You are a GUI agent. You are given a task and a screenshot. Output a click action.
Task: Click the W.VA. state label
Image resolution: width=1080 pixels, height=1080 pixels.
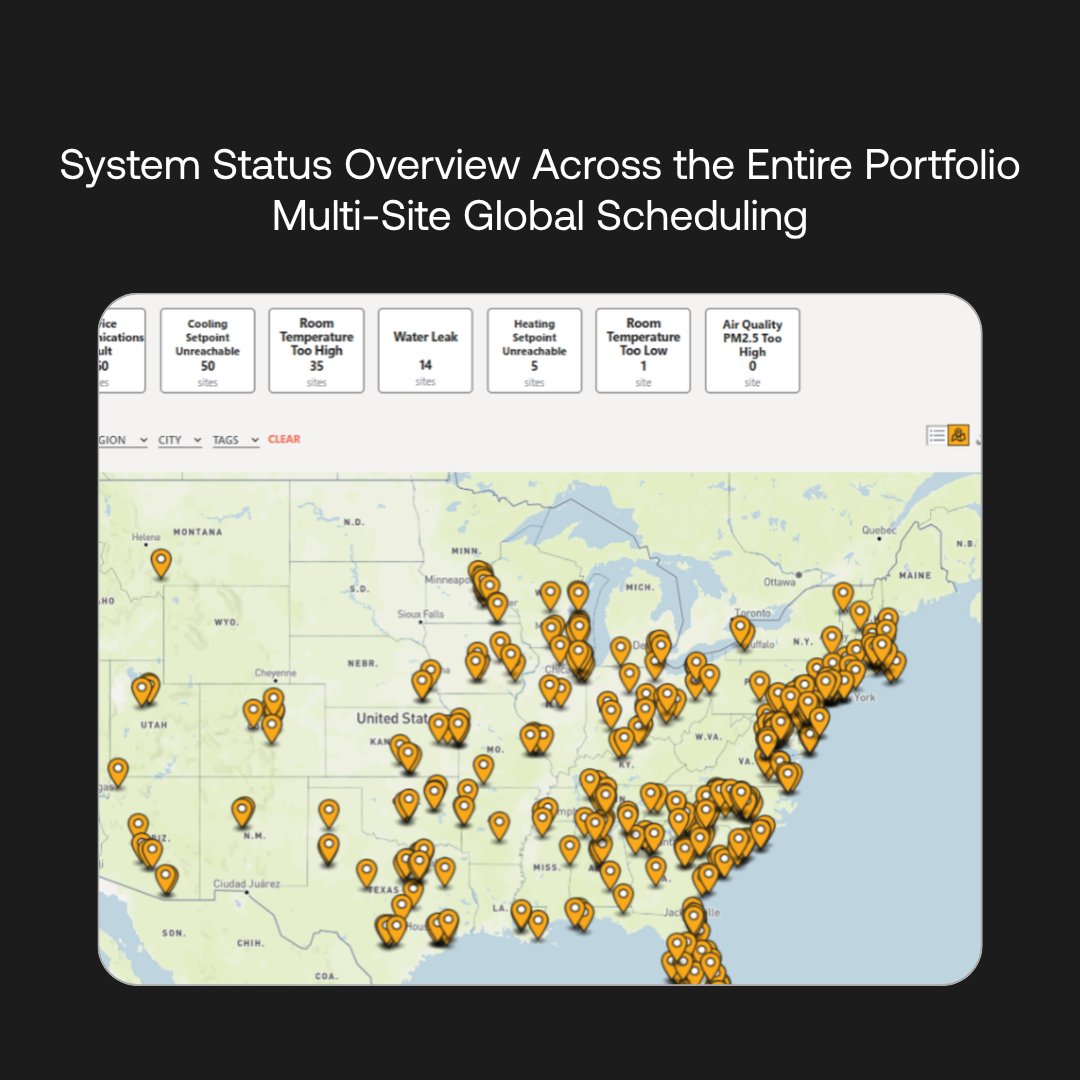pyautogui.click(x=708, y=736)
